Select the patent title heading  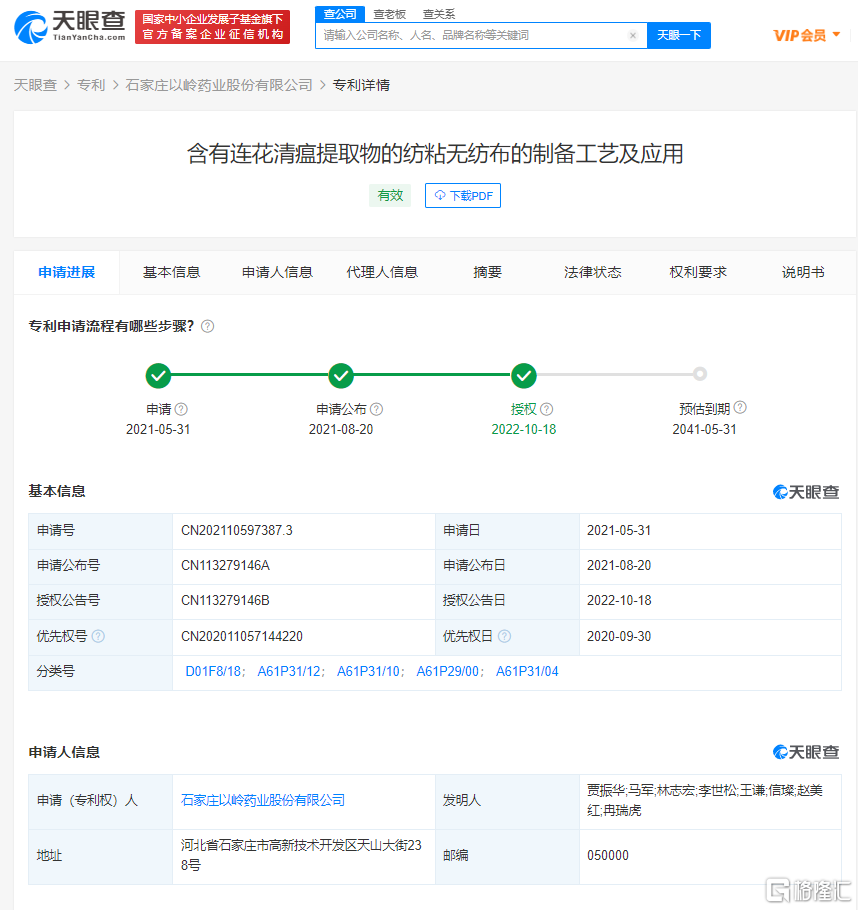(435, 154)
